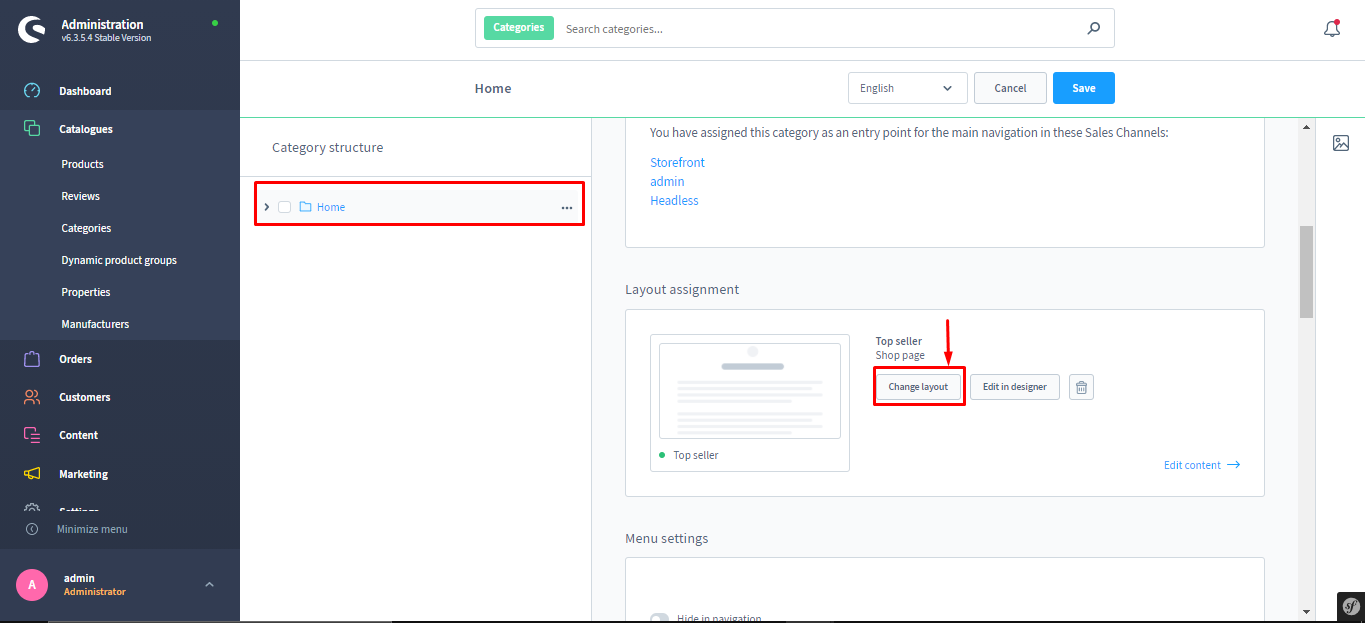Image resolution: width=1365 pixels, height=623 pixels.
Task: Expand the admin user menu chevron
Action: [209, 584]
